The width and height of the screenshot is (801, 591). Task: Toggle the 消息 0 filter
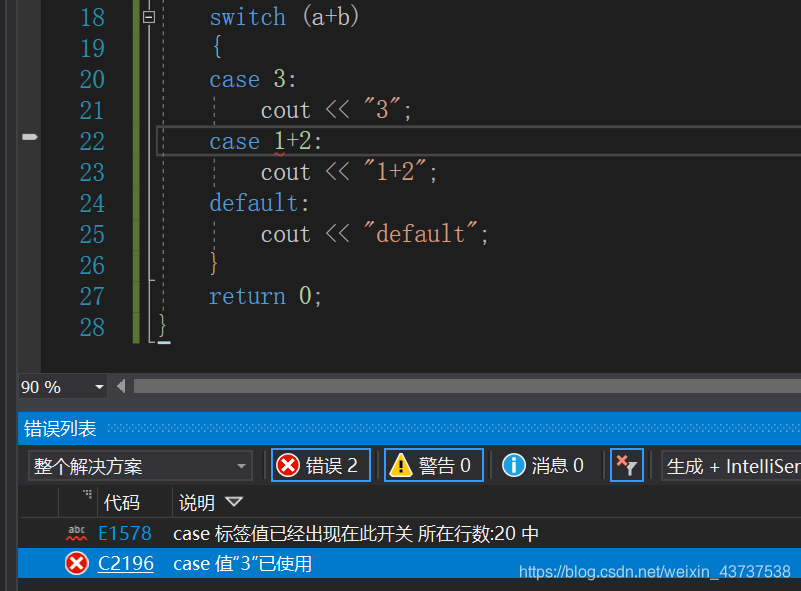[546, 464]
